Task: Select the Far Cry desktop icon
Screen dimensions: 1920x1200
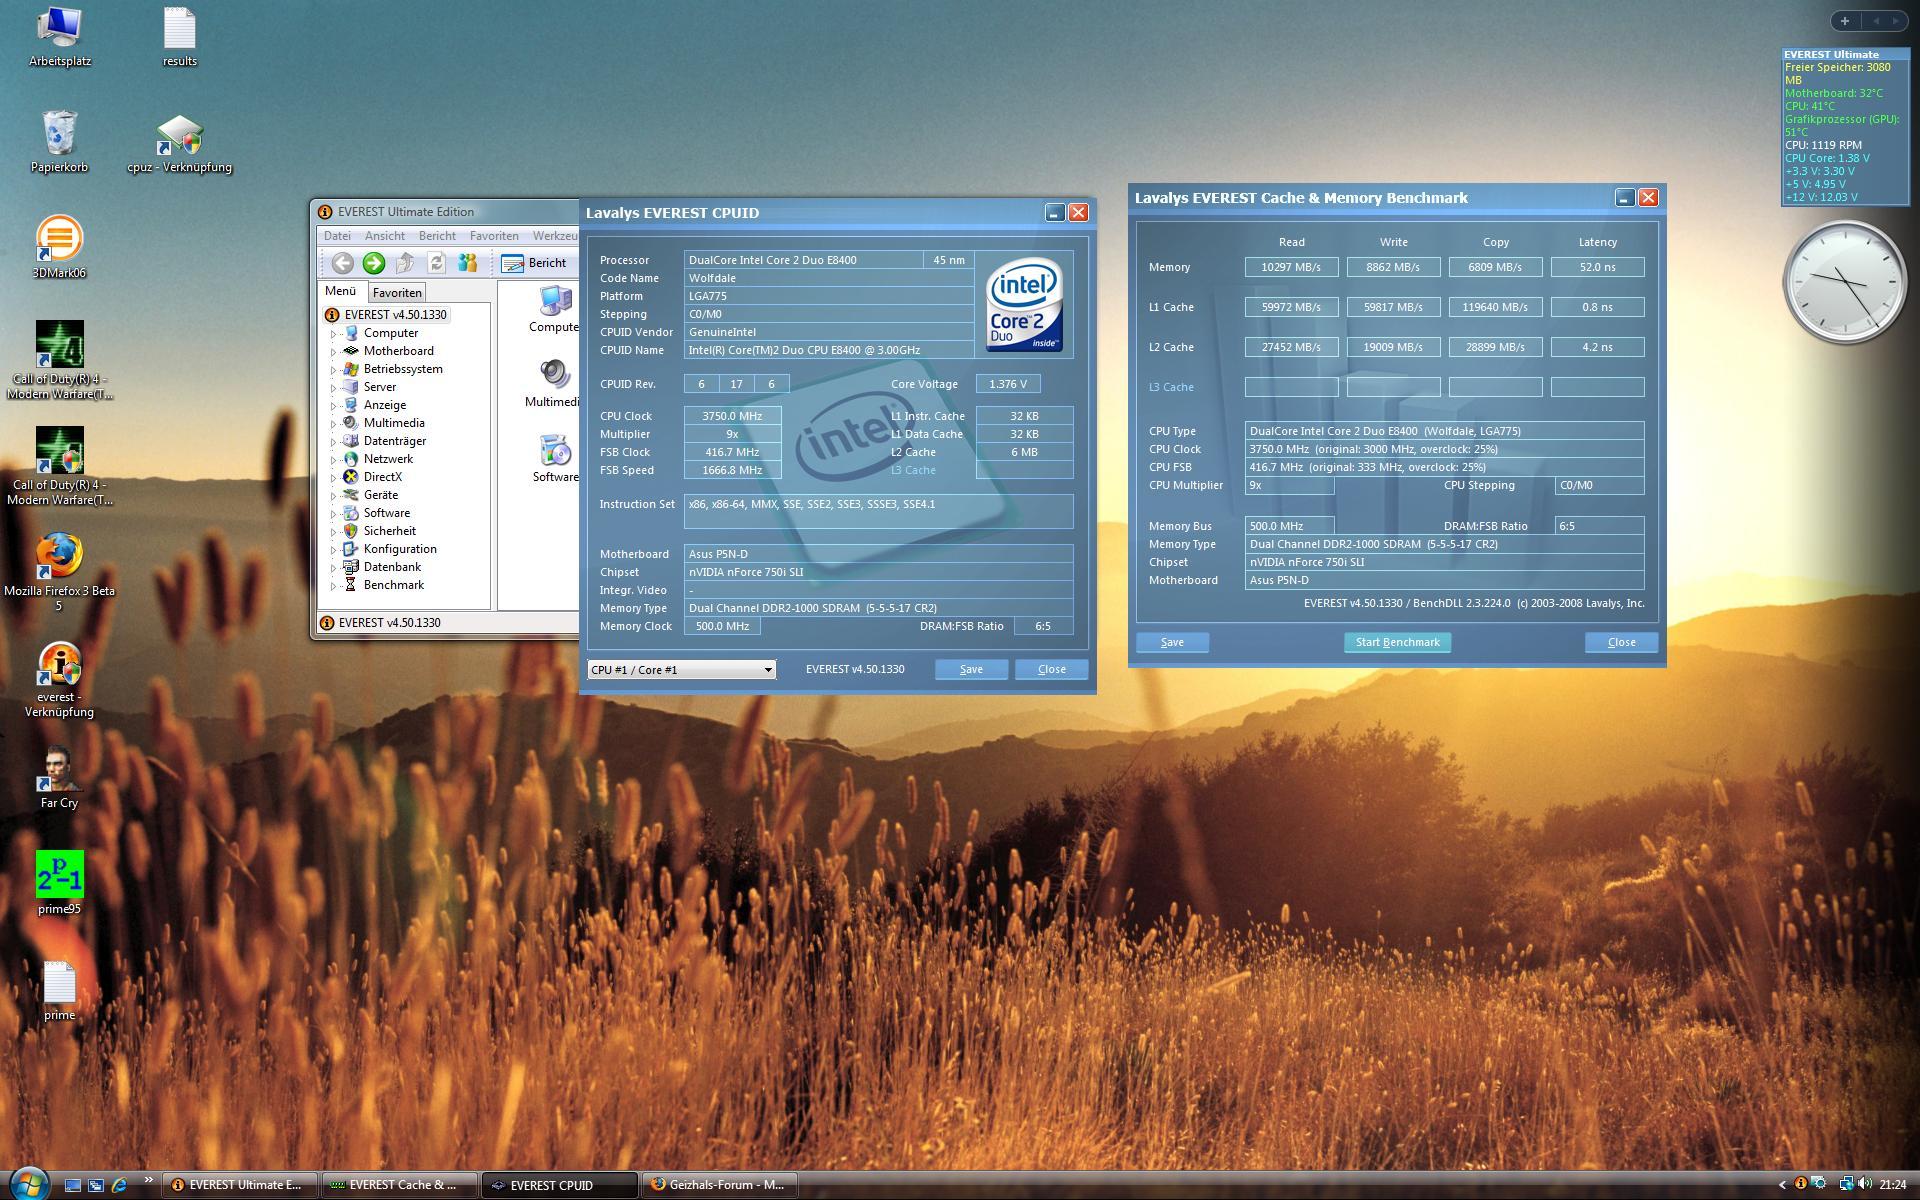Action: (x=59, y=778)
